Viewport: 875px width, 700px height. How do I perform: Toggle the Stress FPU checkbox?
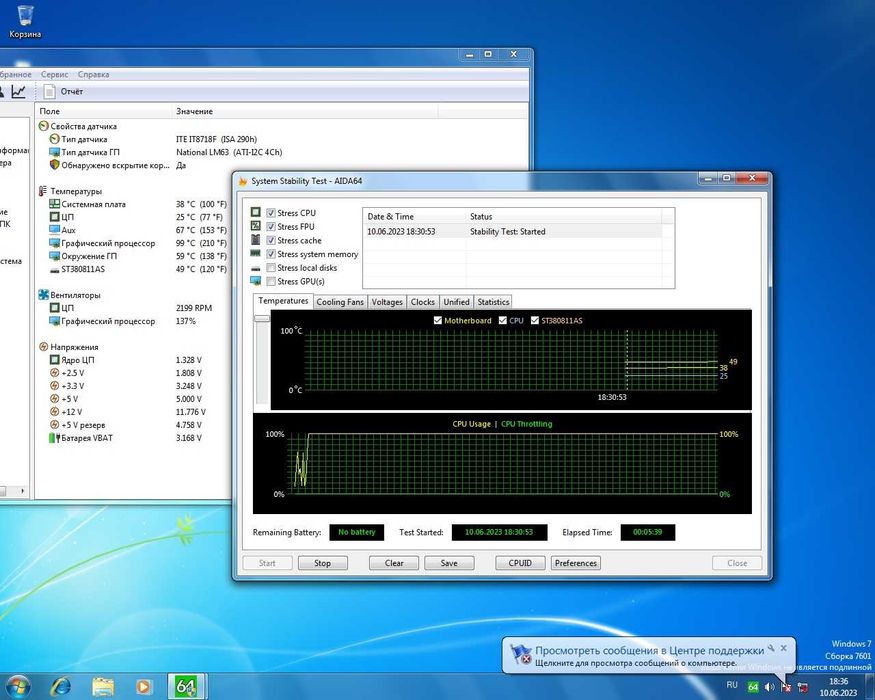[x=271, y=227]
